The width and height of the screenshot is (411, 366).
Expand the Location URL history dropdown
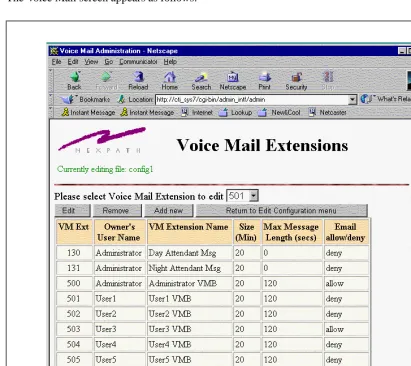352,99
